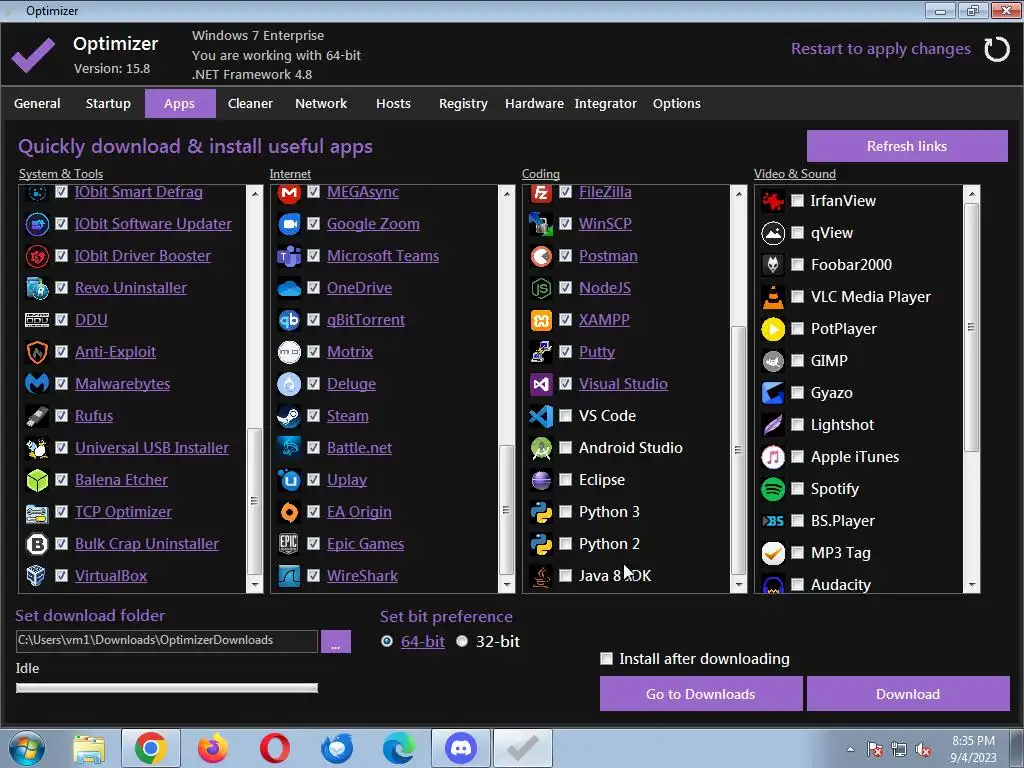The height and width of the screenshot is (768, 1024).
Task: Click Coding list scroll down arrow
Action: tap(739, 585)
